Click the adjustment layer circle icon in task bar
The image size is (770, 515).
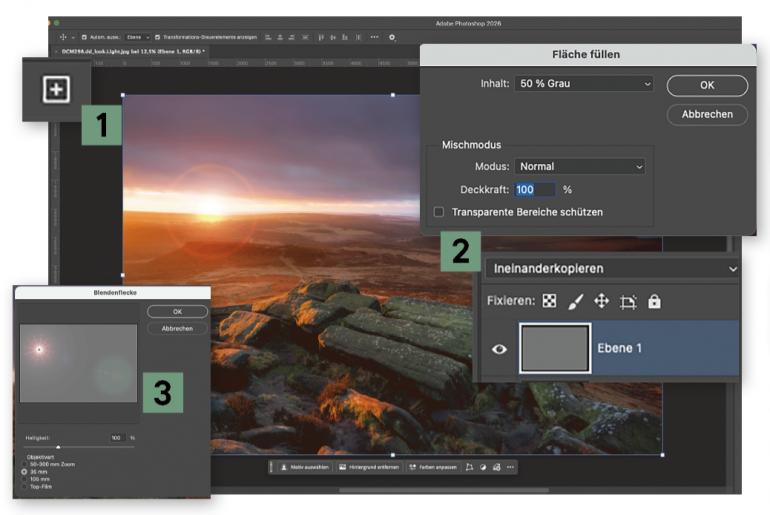483,467
